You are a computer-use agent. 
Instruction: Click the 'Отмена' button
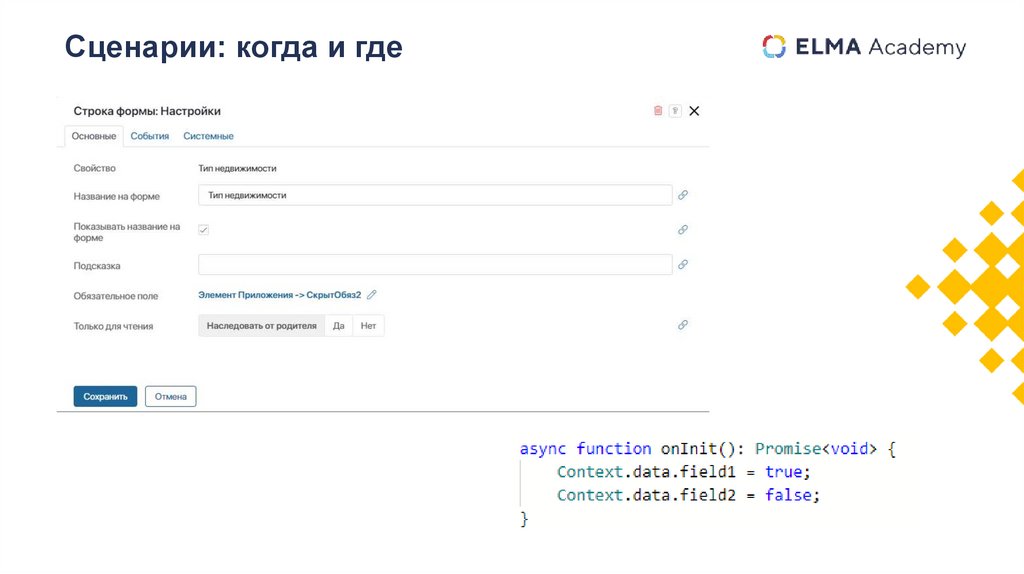point(171,396)
